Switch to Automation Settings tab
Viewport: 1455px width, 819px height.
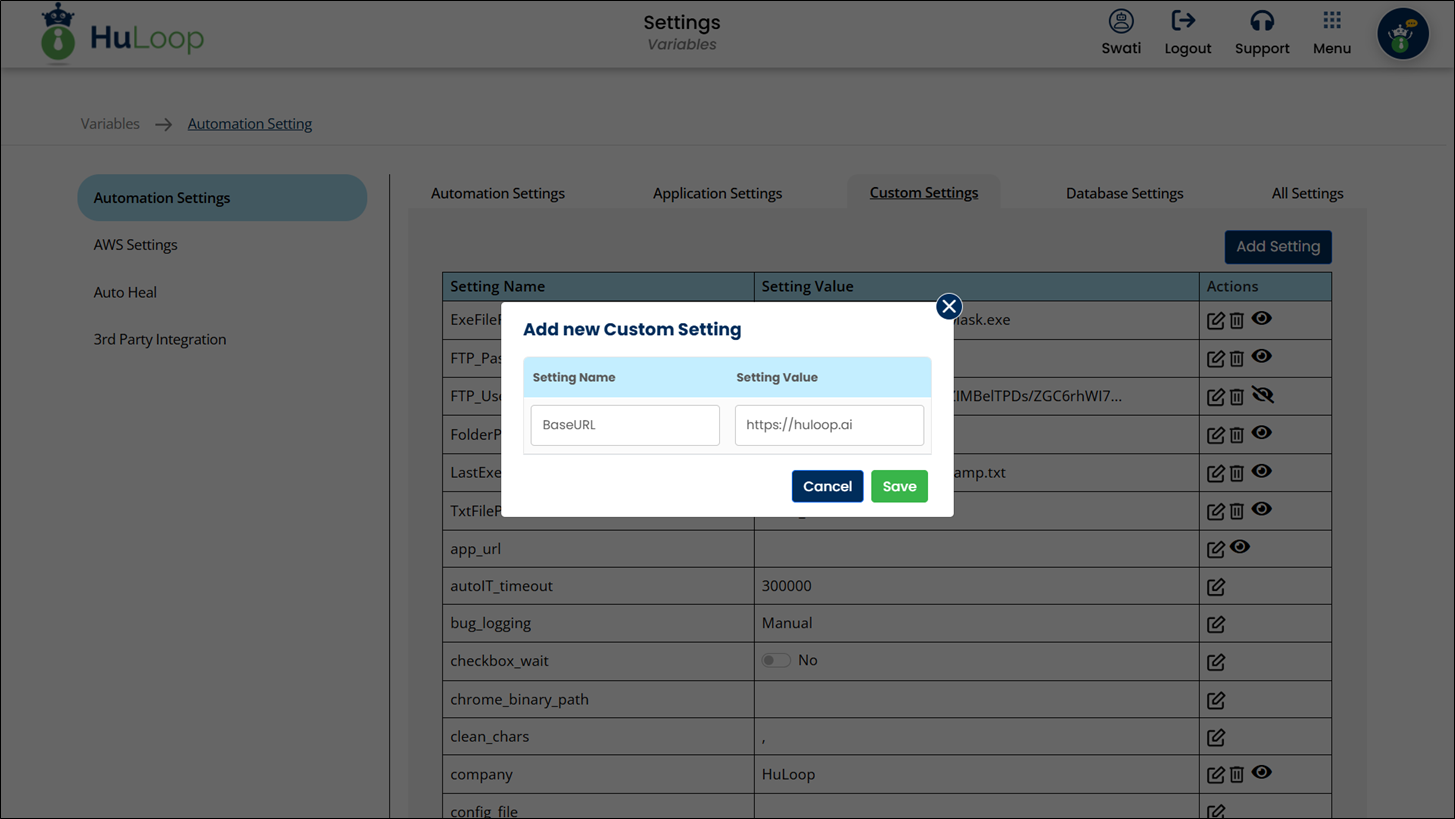(498, 193)
